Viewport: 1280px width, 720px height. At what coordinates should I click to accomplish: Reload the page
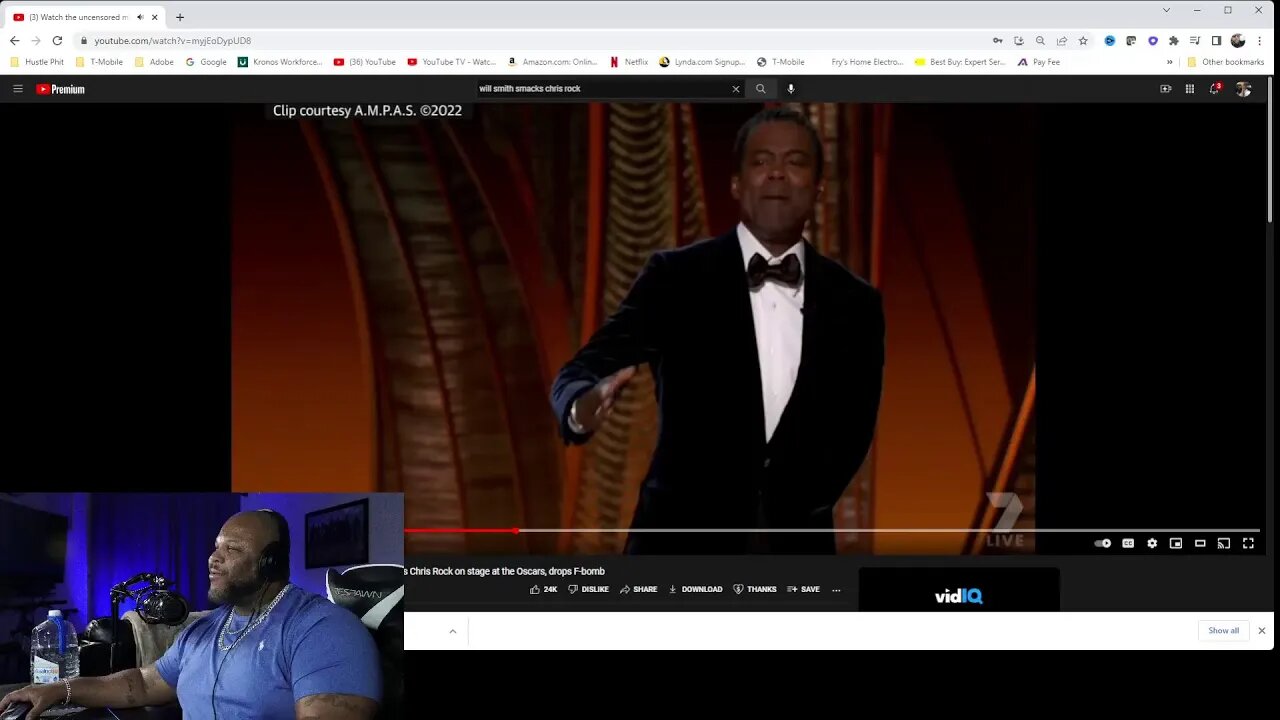point(57,41)
